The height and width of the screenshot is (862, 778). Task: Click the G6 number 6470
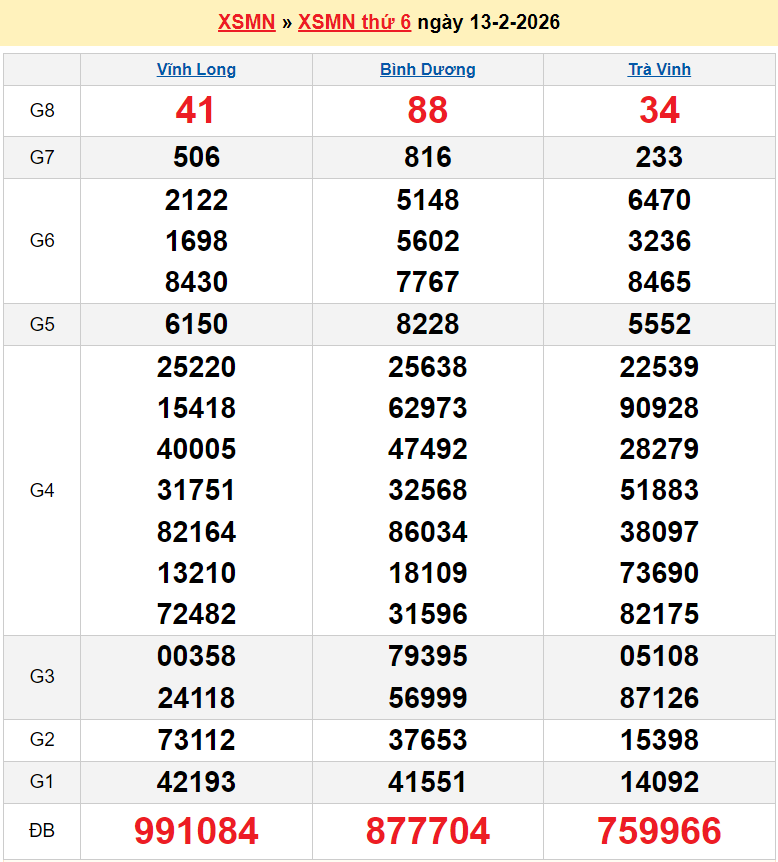[x=659, y=200]
